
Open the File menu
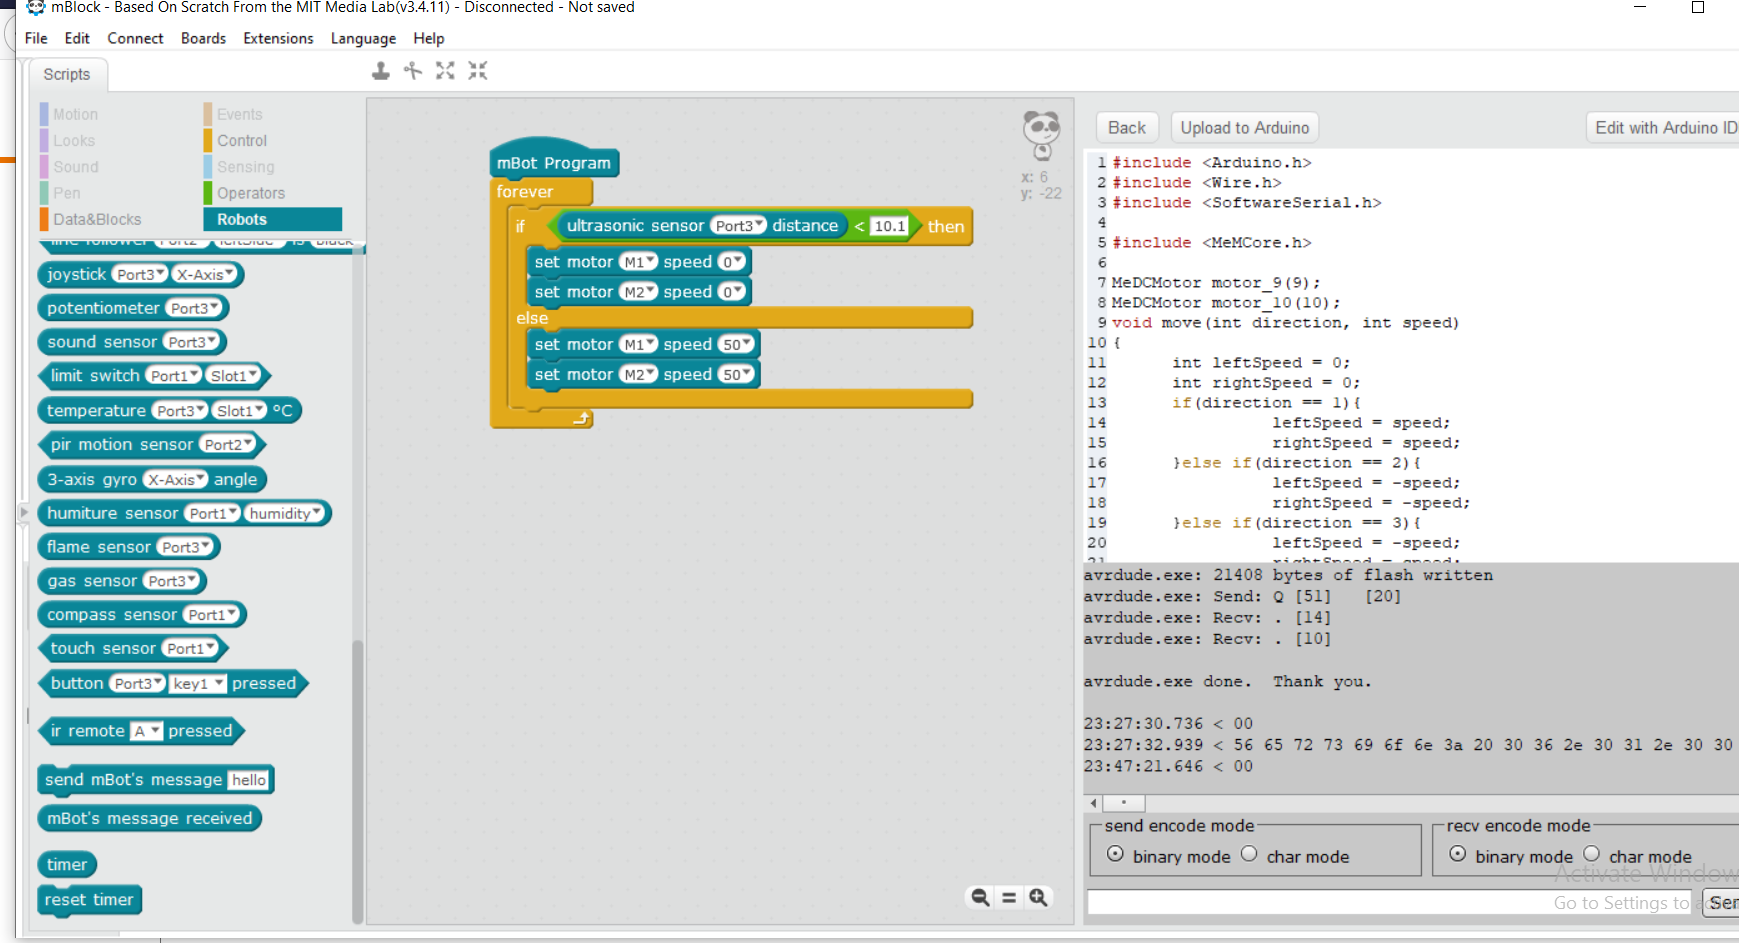[36, 38]
